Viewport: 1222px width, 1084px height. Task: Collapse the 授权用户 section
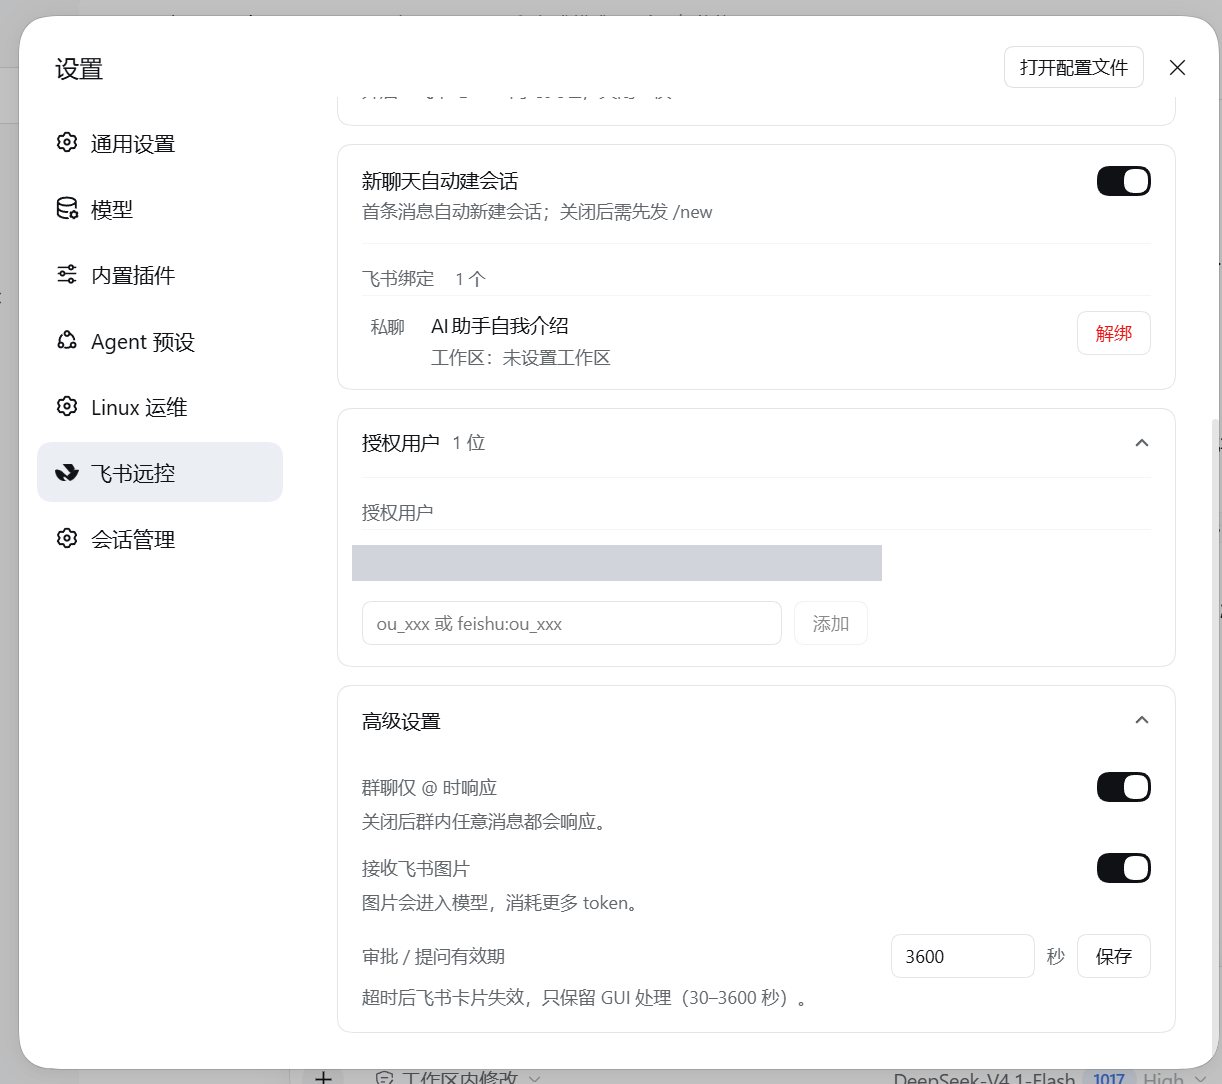tap(1141, 443)
